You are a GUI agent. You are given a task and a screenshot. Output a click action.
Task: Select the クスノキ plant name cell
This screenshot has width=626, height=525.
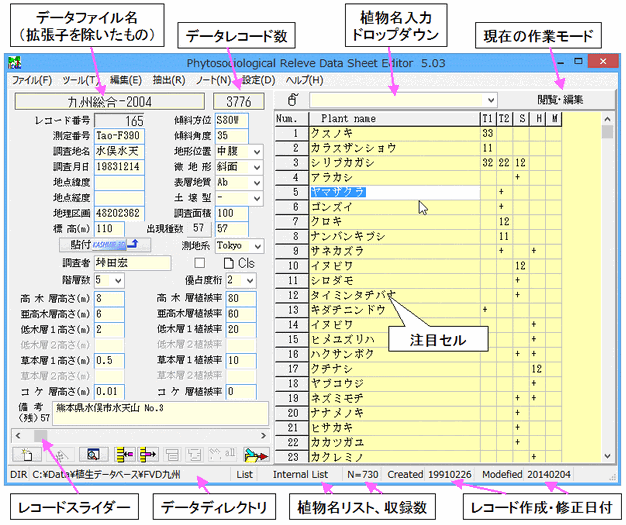[394, 133]
